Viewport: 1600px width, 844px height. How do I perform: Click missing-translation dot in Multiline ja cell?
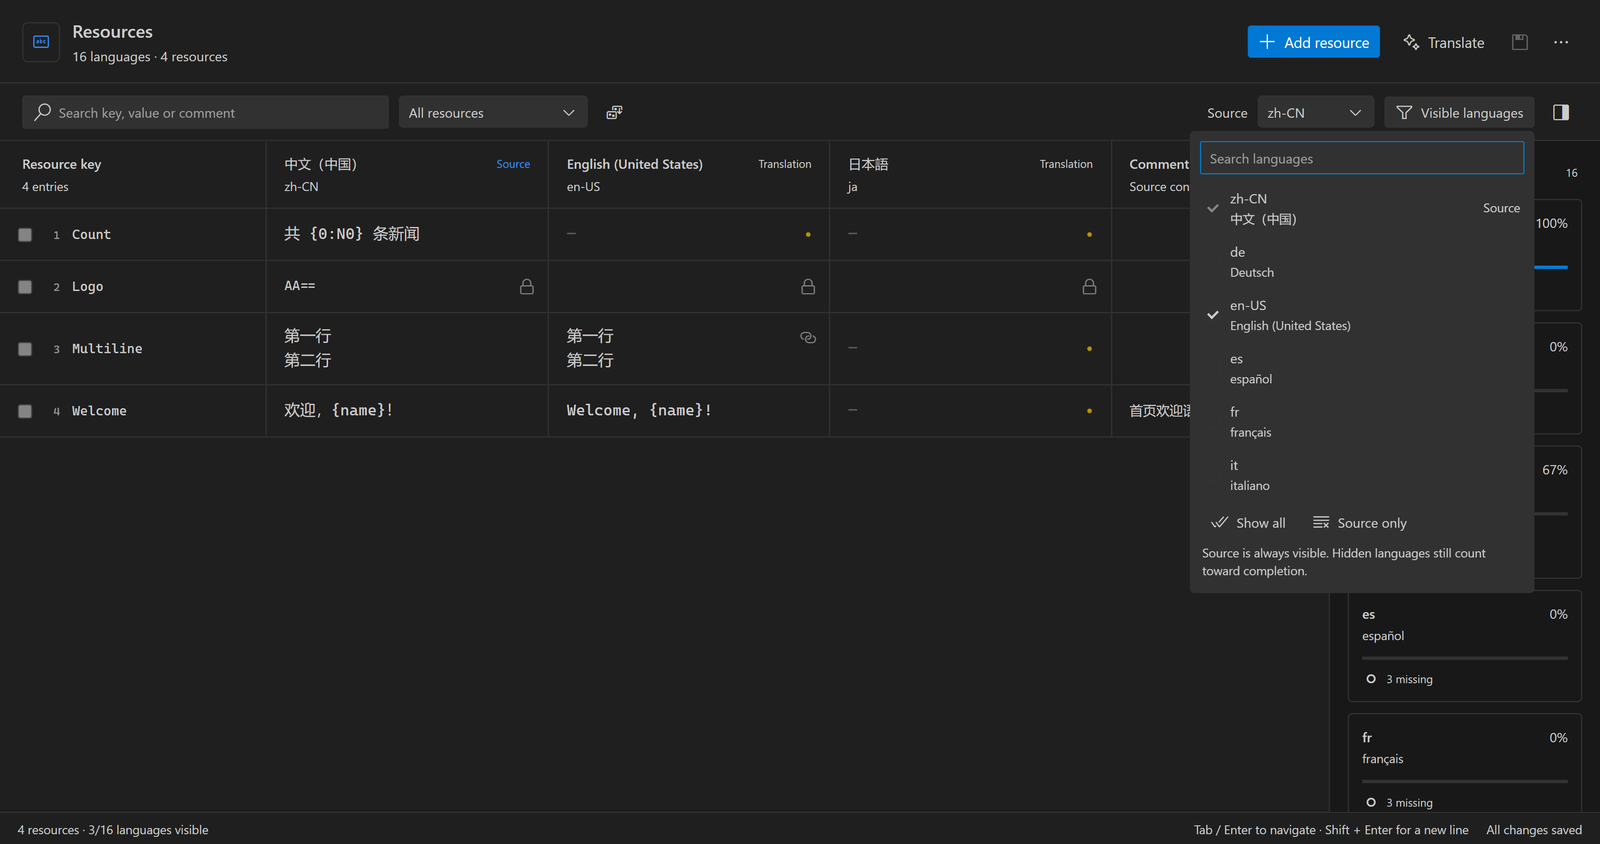1089,349
